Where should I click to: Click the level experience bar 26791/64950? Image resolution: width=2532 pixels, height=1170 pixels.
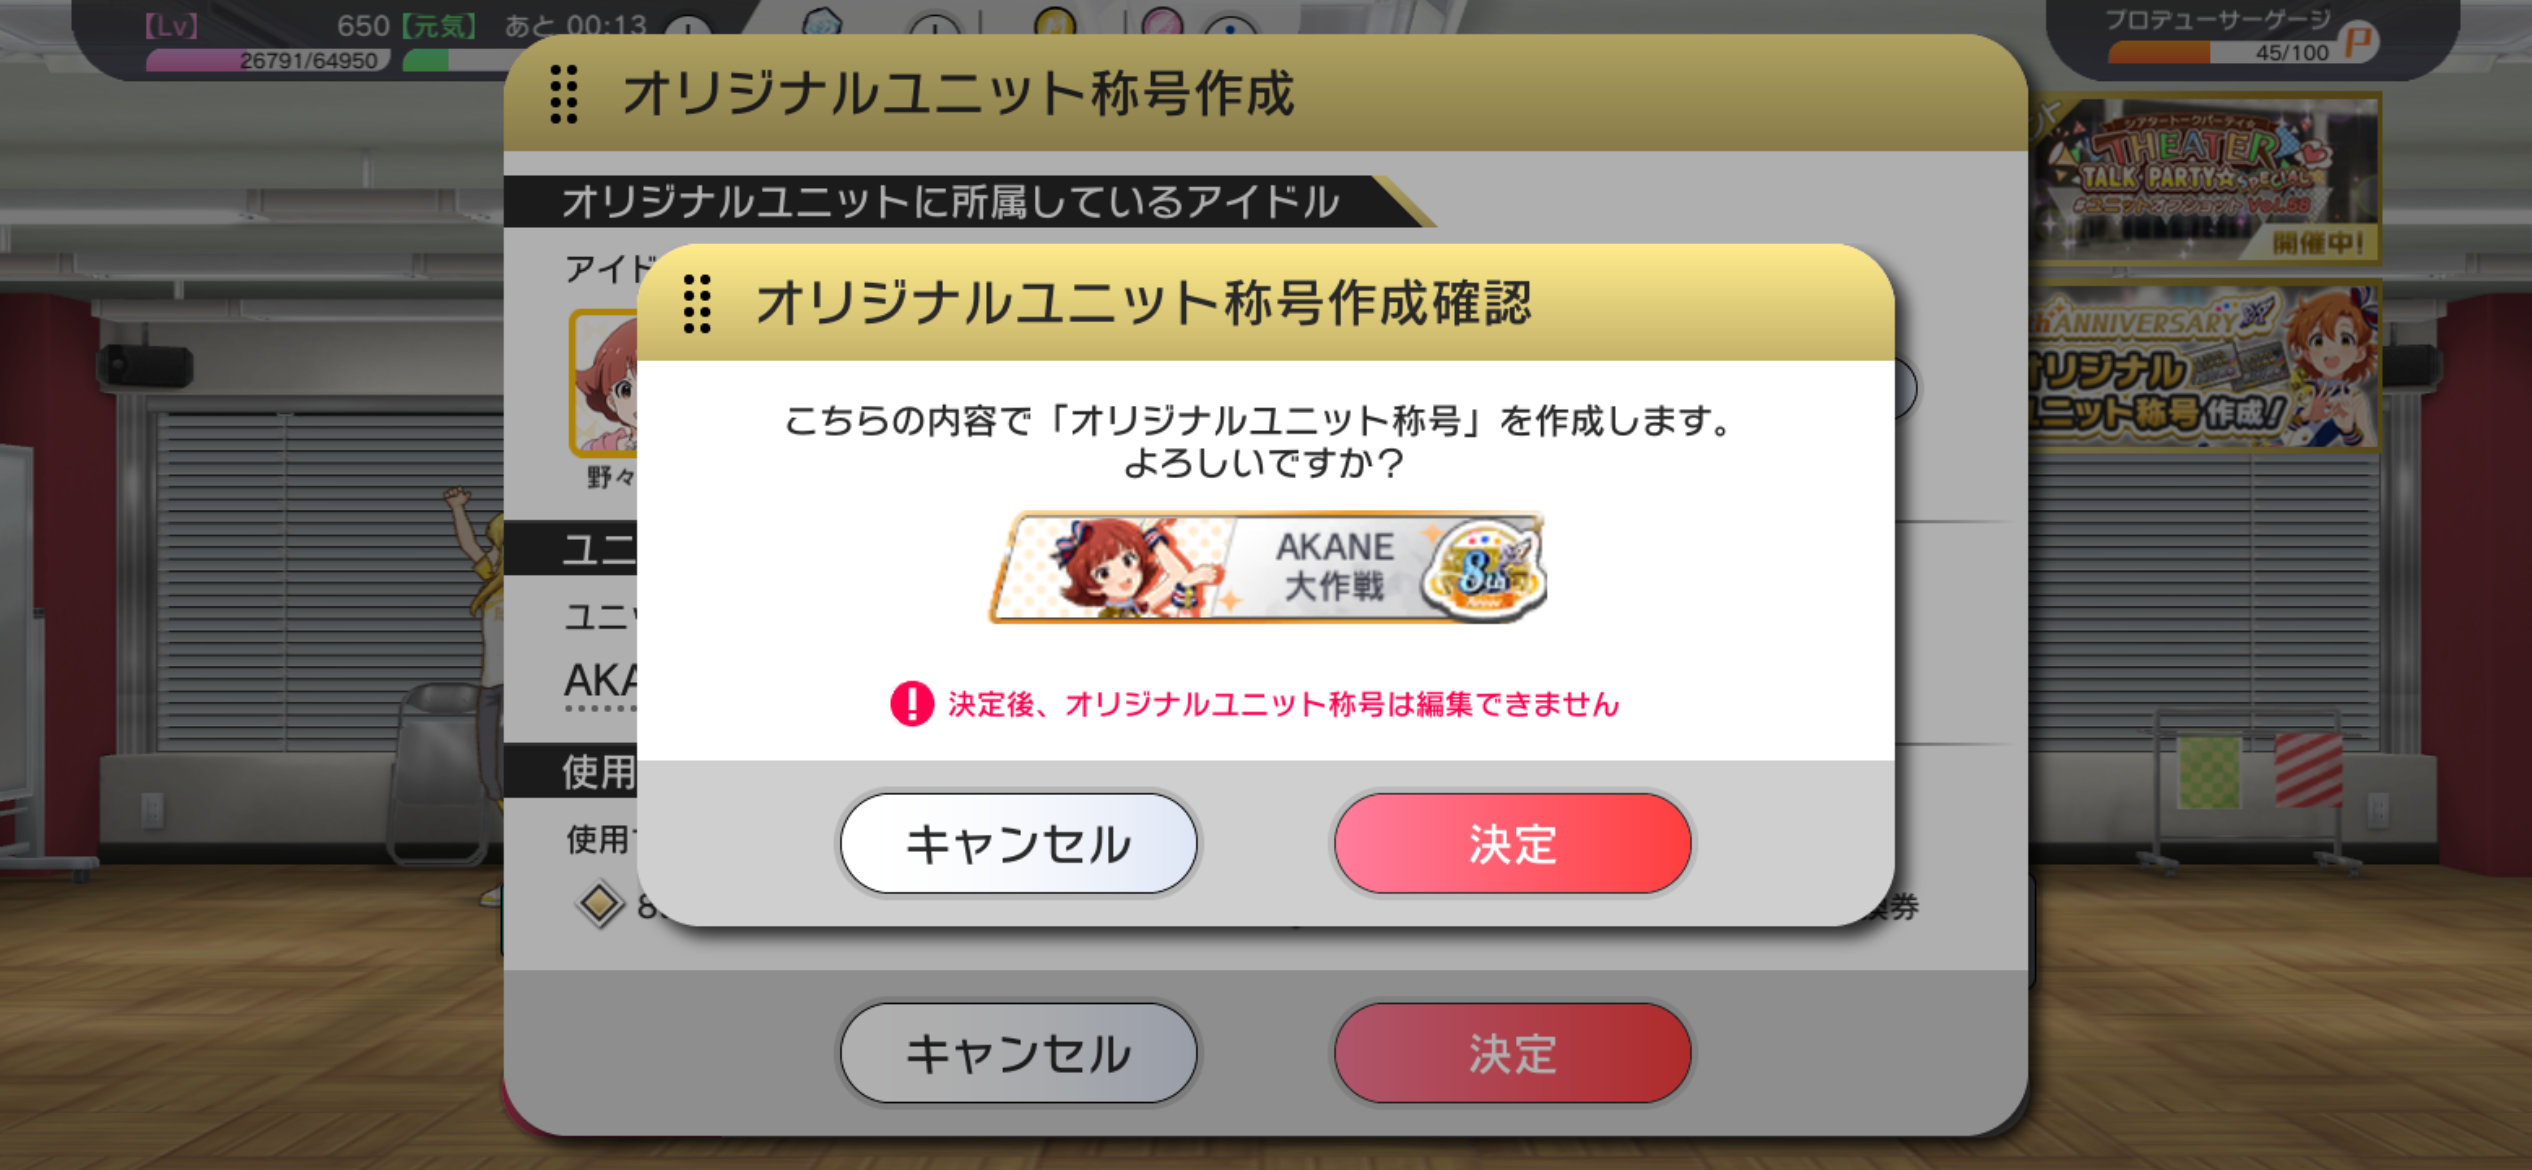click(268, 61)
